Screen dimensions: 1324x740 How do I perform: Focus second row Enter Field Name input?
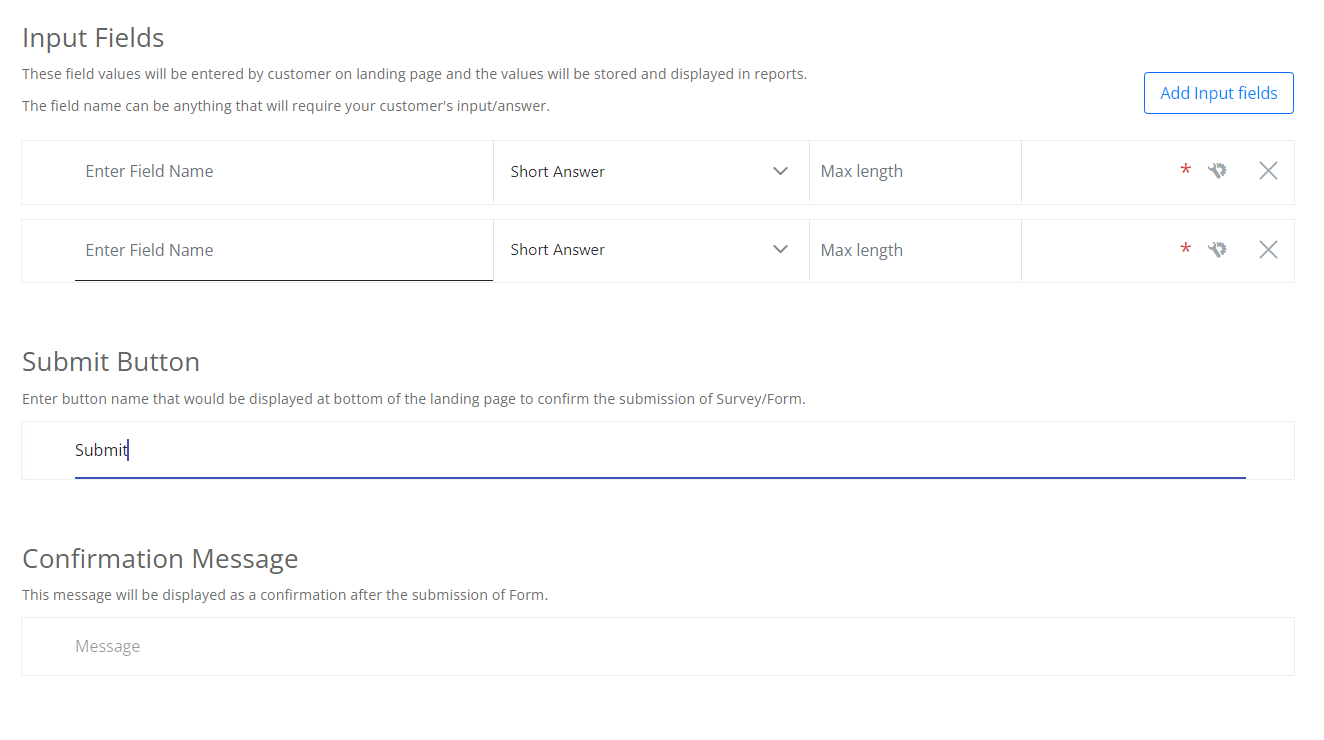284,251
